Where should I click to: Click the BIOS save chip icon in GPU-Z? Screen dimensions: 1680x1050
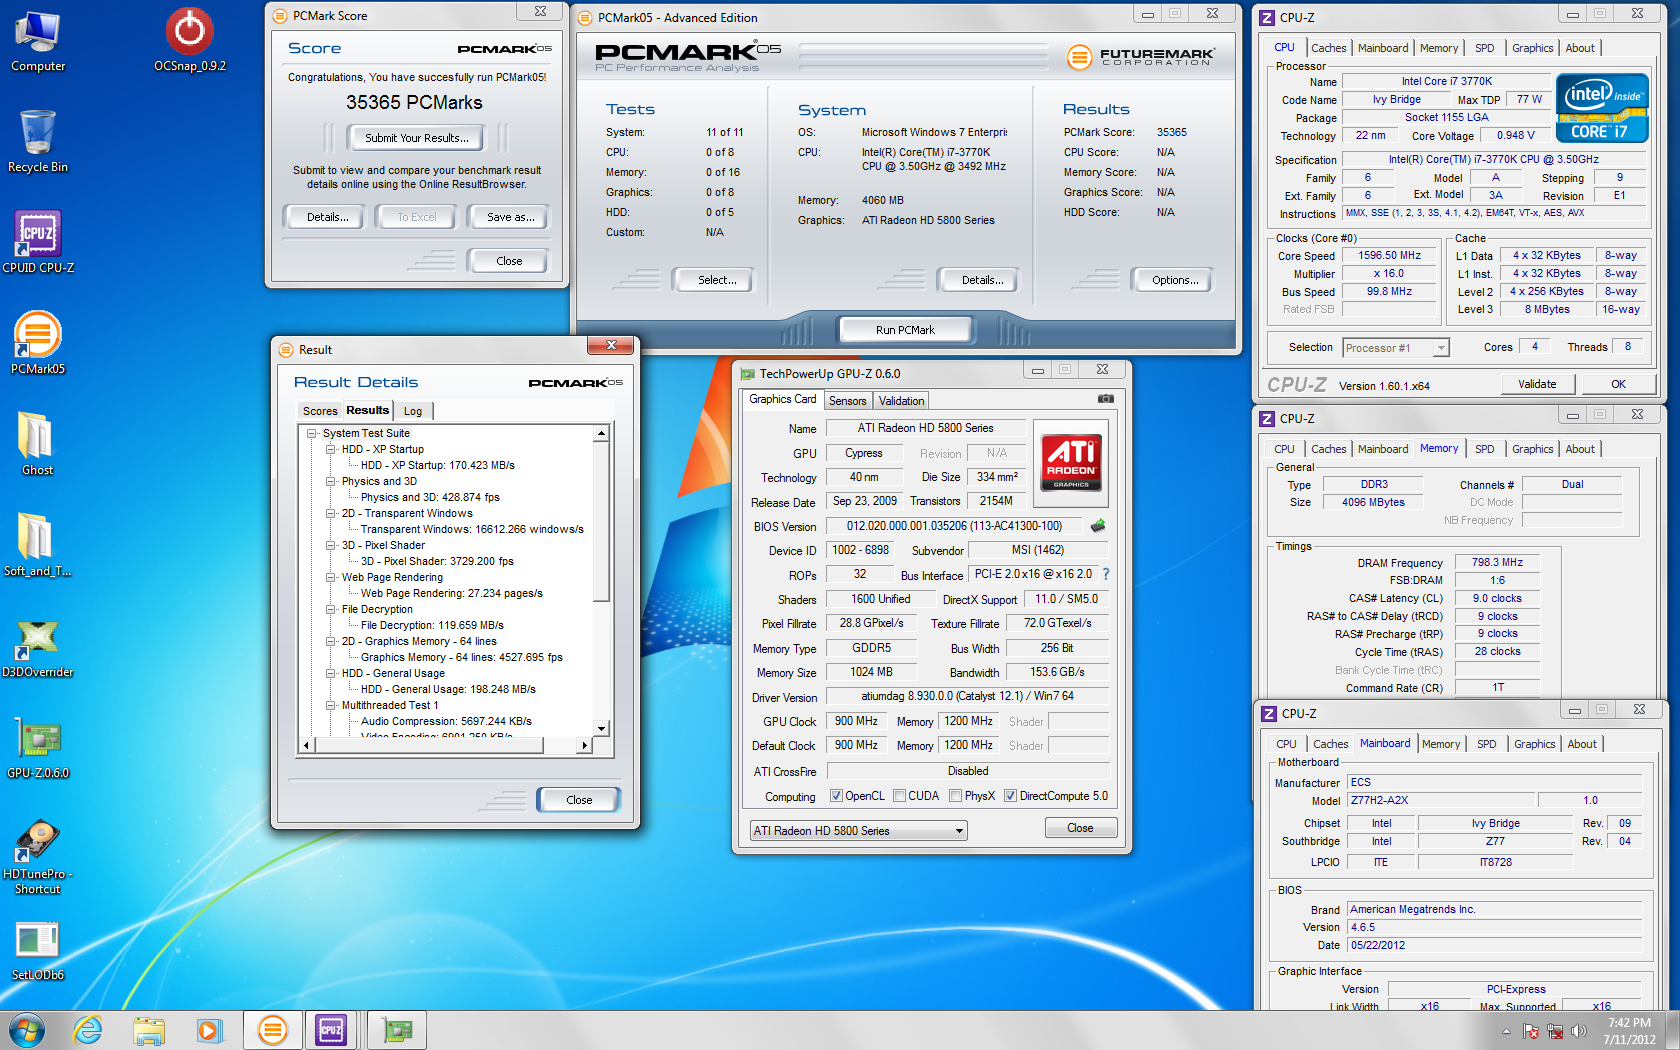click(x=1098, y=526)
